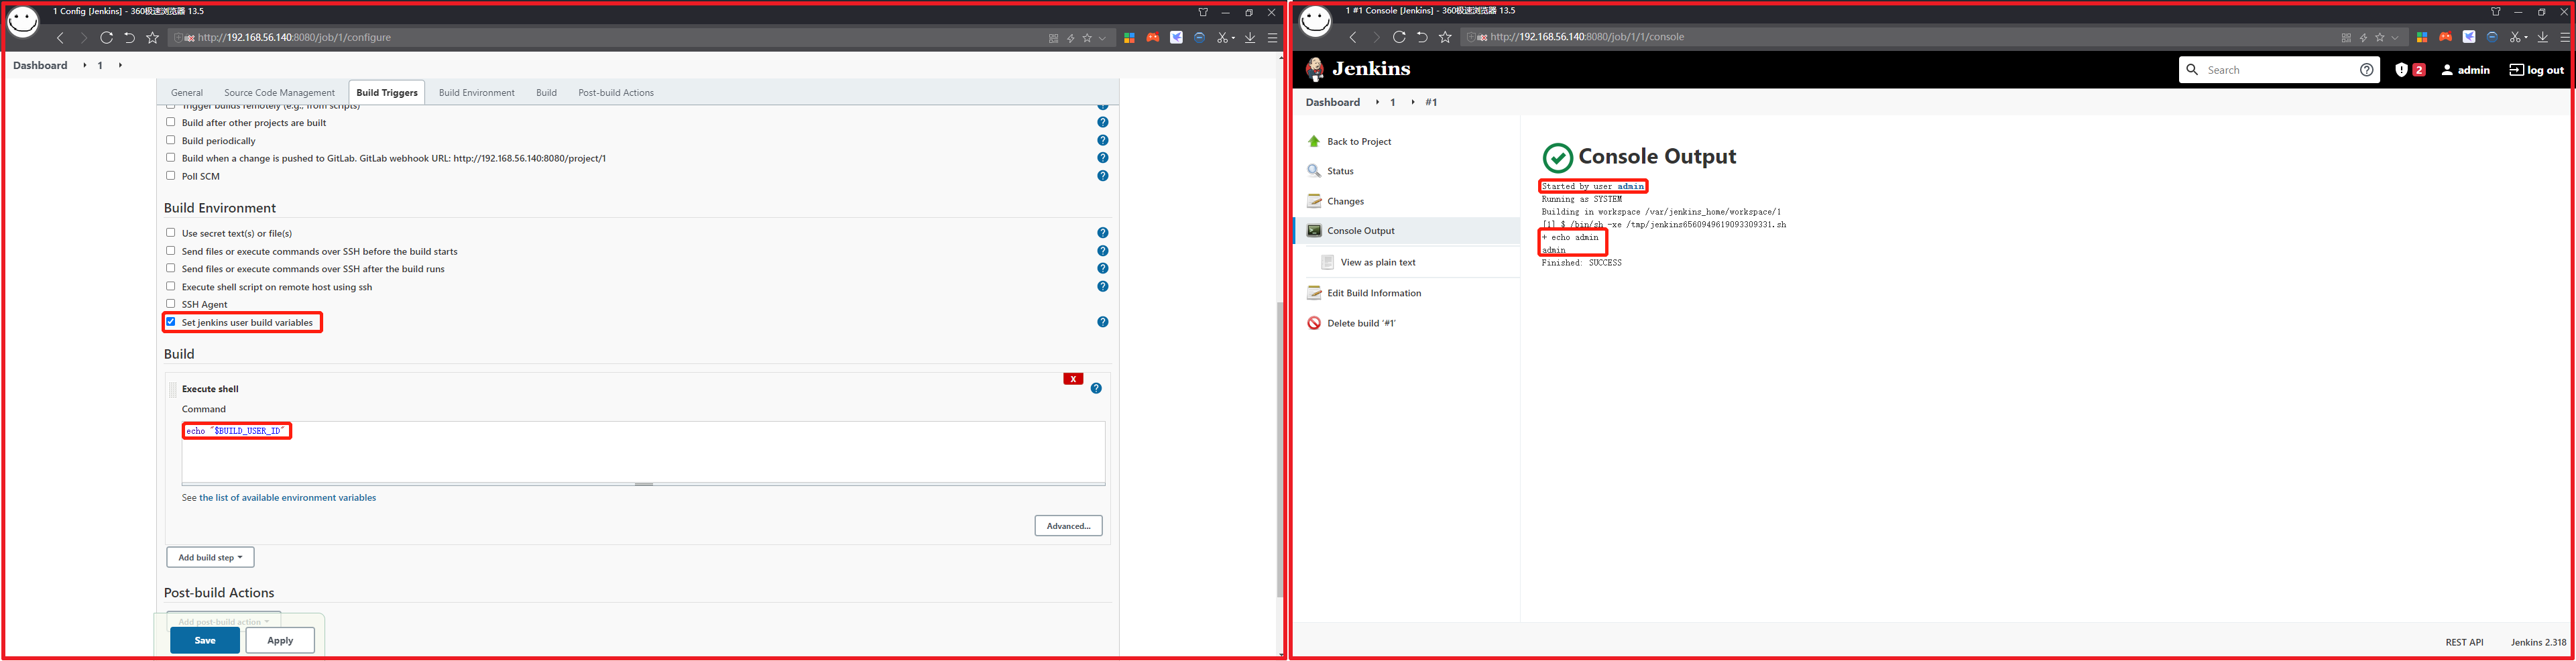This screenshot has height=661, width=2576.
Task: Click colorful grid extension icon in Console window
Action: pos(2422,37)
